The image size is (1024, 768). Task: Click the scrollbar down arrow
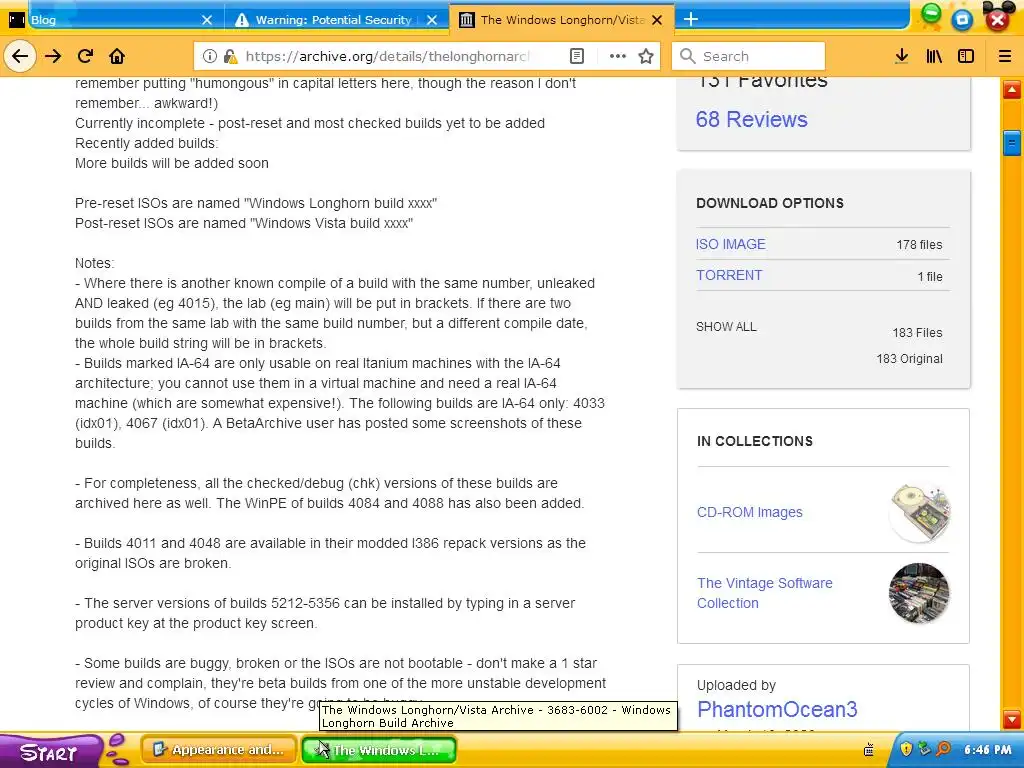click(1012, 720)
